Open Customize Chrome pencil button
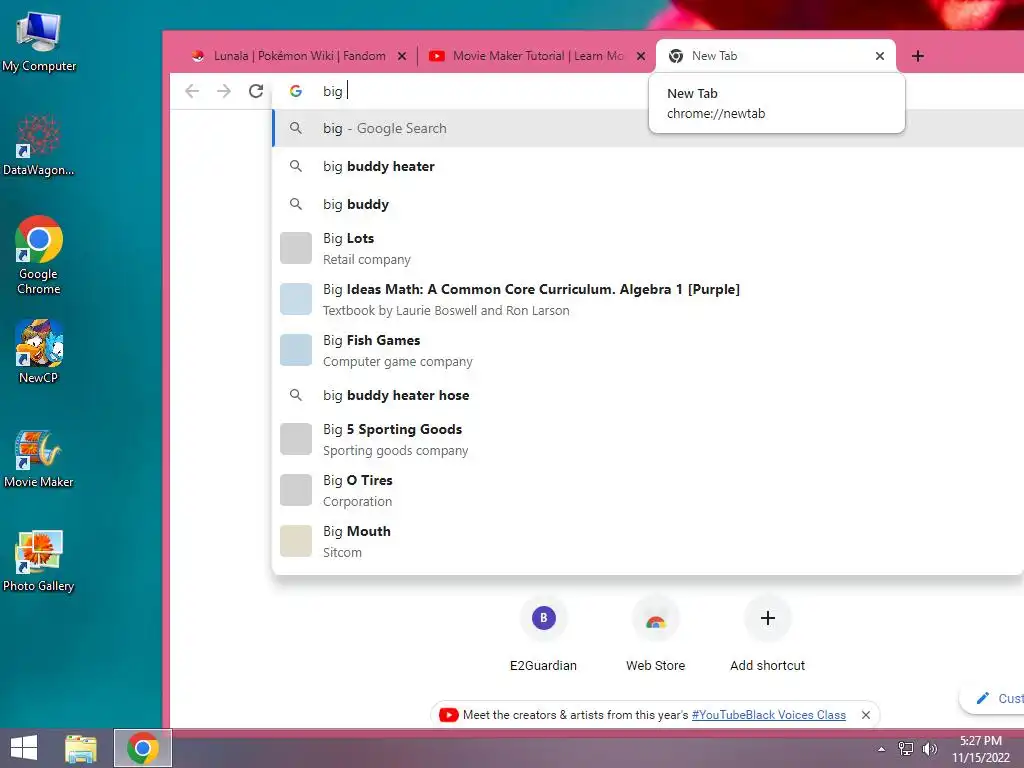This screenshot has height=768, width=1024. point(993,698)
